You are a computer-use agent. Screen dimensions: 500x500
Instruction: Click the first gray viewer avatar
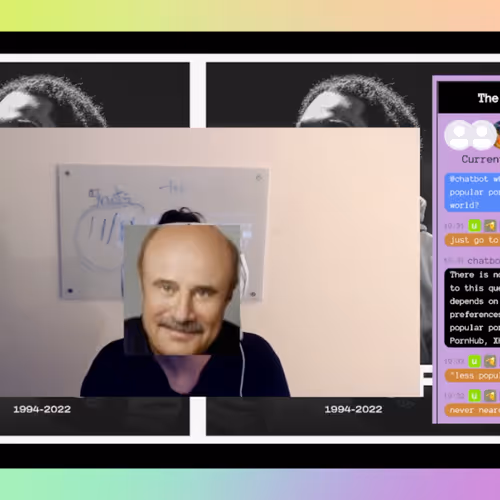coord(459,135)
